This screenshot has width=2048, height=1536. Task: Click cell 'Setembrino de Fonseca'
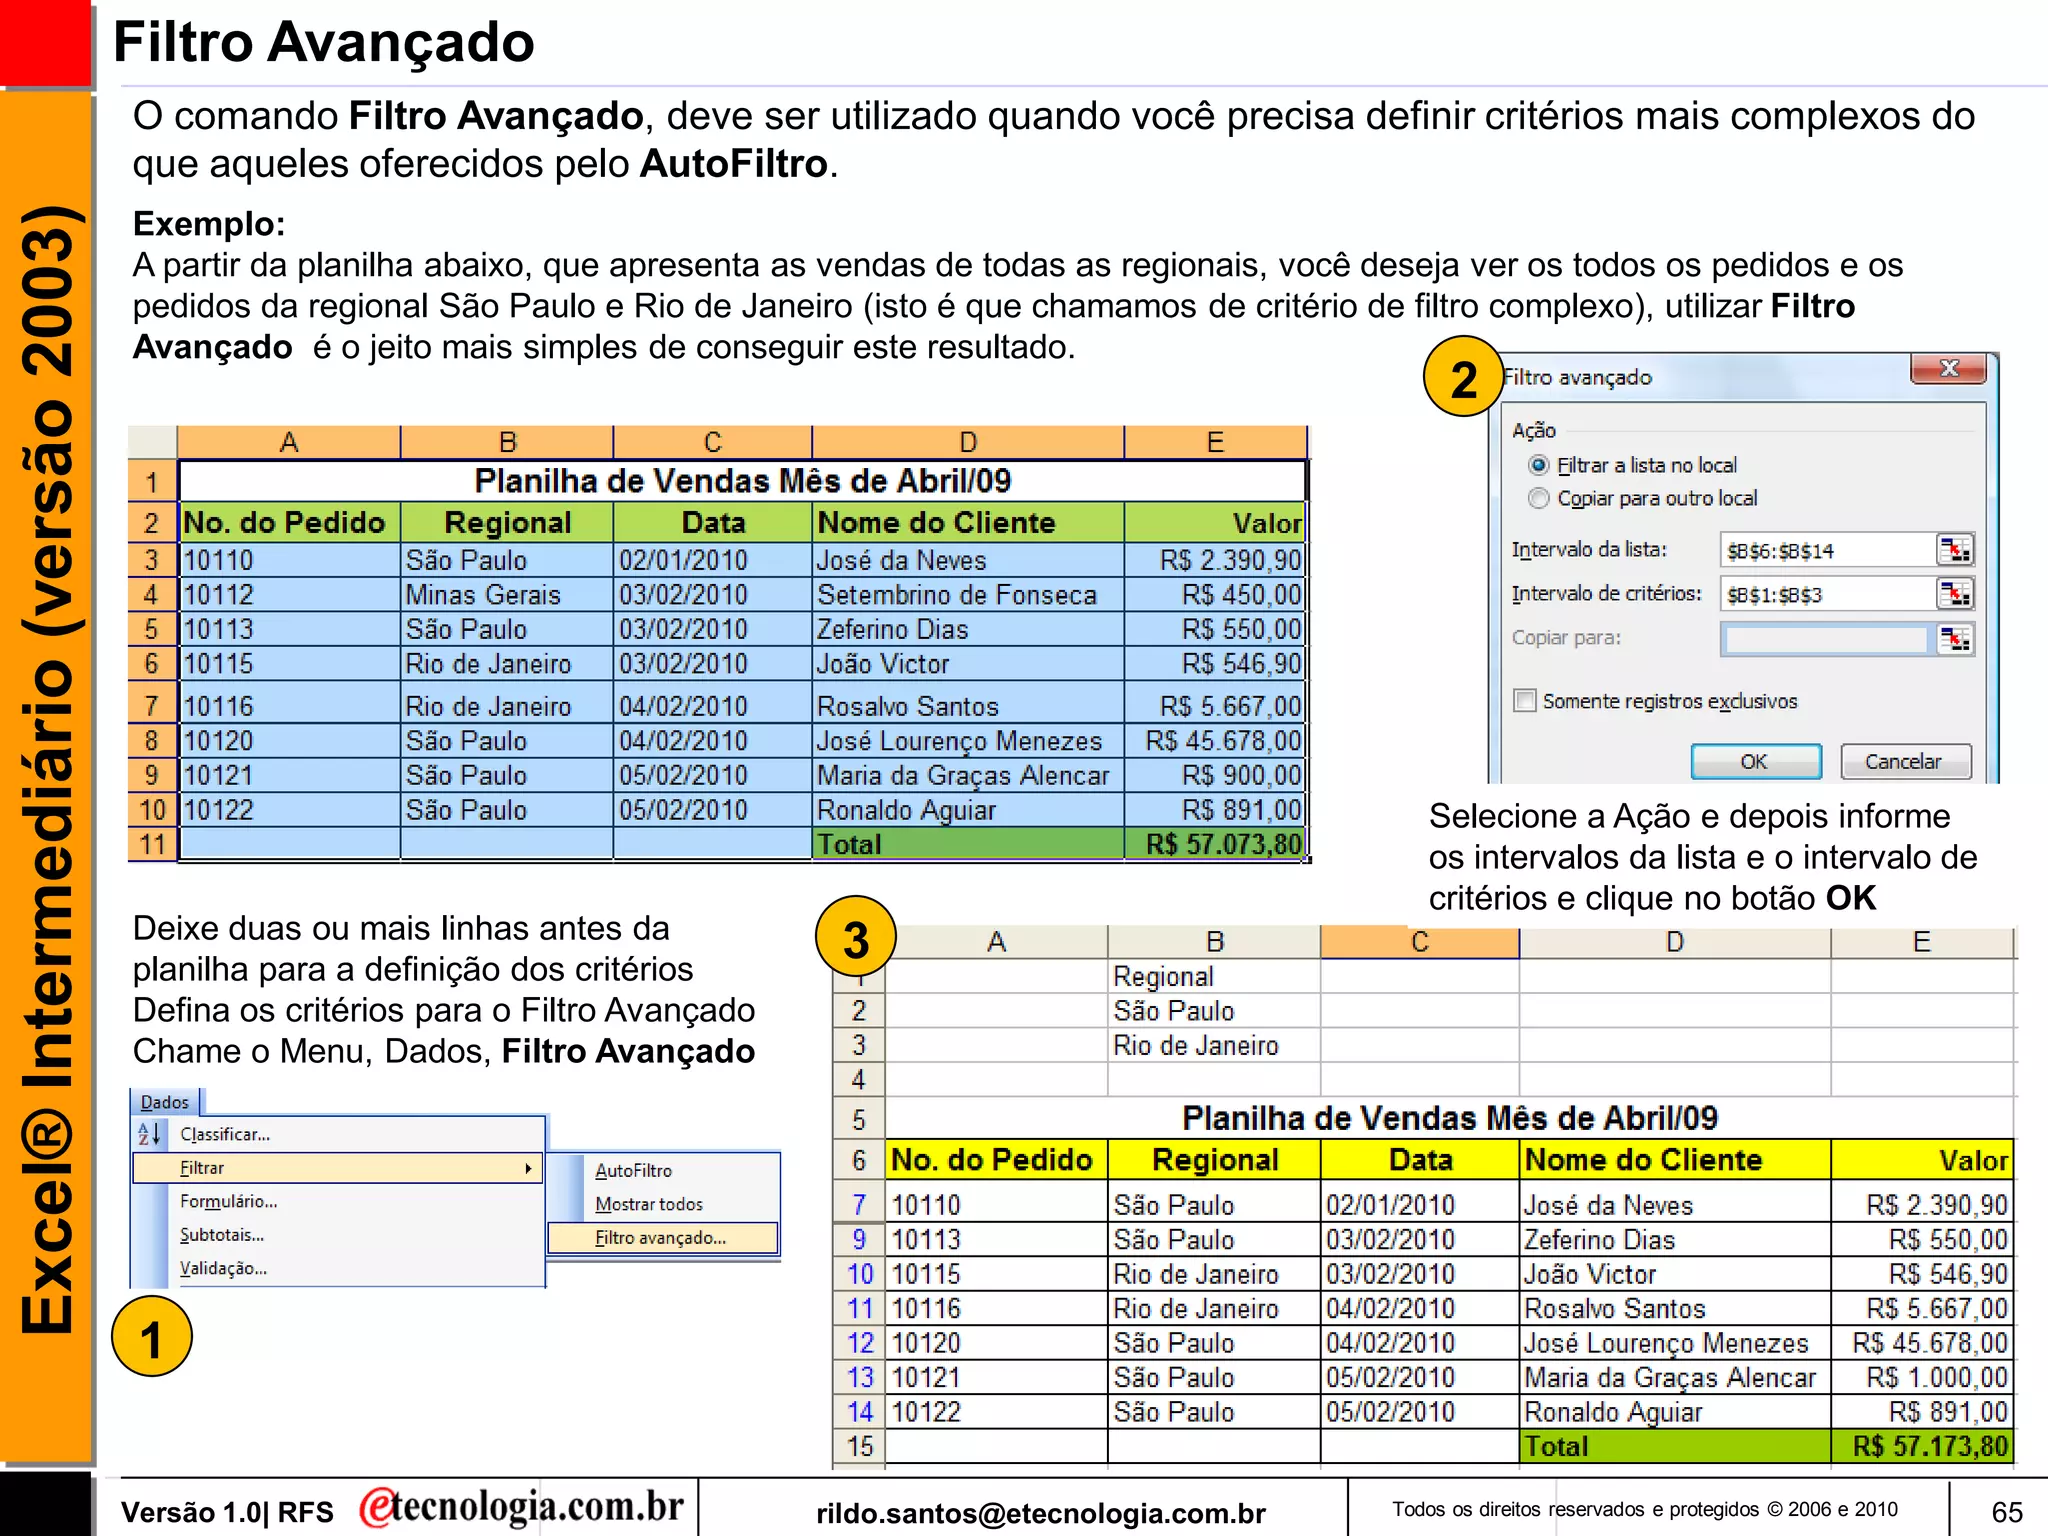tap(968, 595)
